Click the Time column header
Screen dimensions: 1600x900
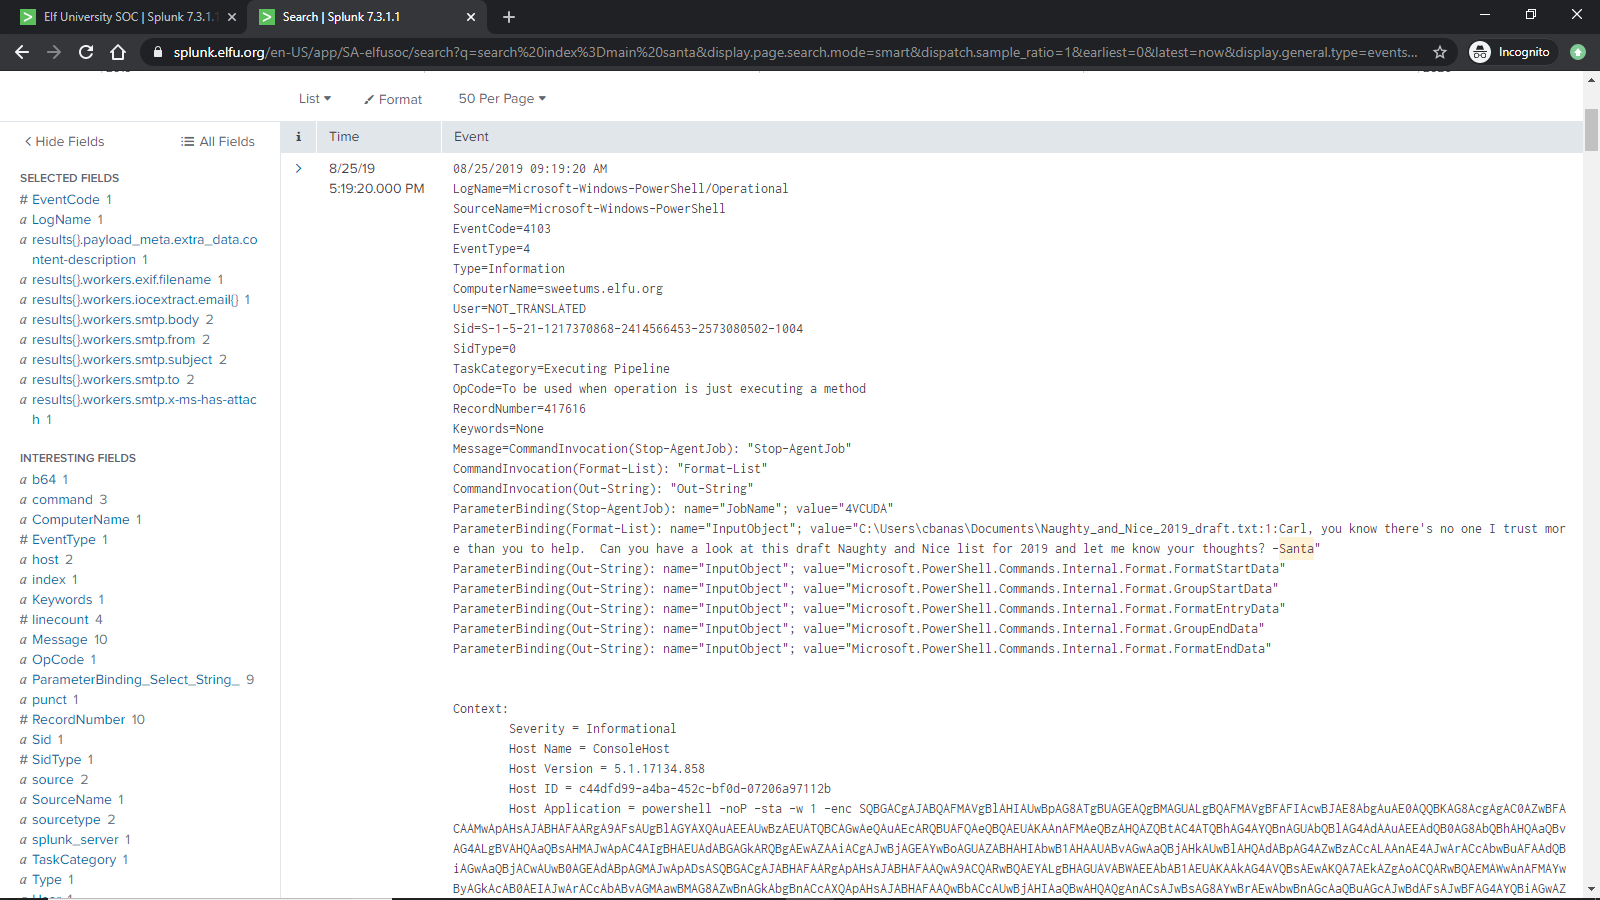tap(344, 137)
